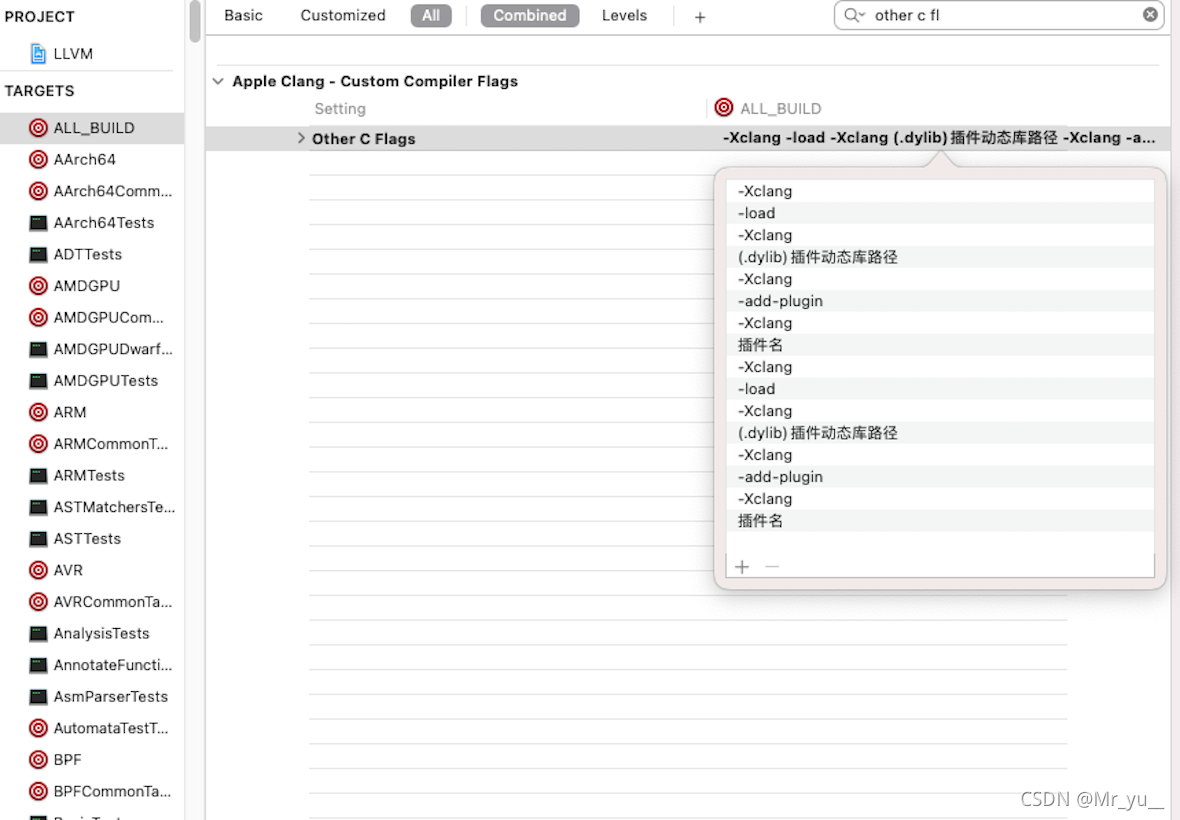This screenshot has width=1180, height=820.
Task: Clear the search field with X button
Action: tap(1150, 14)
